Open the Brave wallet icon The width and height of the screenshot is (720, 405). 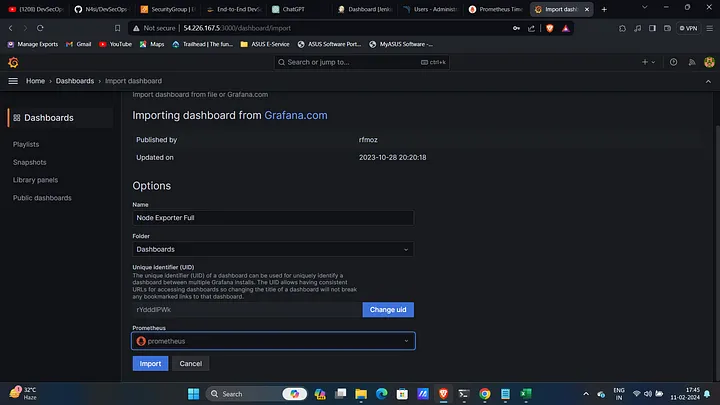pyautogui.click(x=667, y=28)
